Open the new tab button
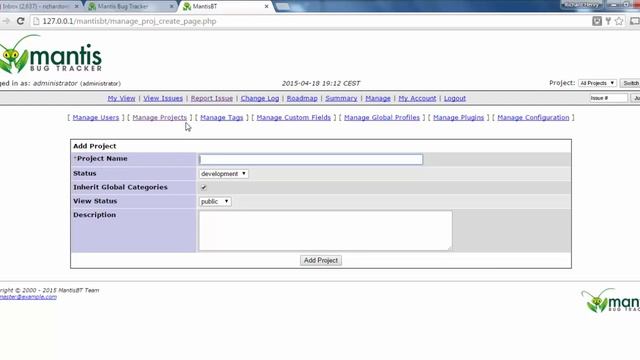This screenshot has width=640, height=360. (283, 7)
